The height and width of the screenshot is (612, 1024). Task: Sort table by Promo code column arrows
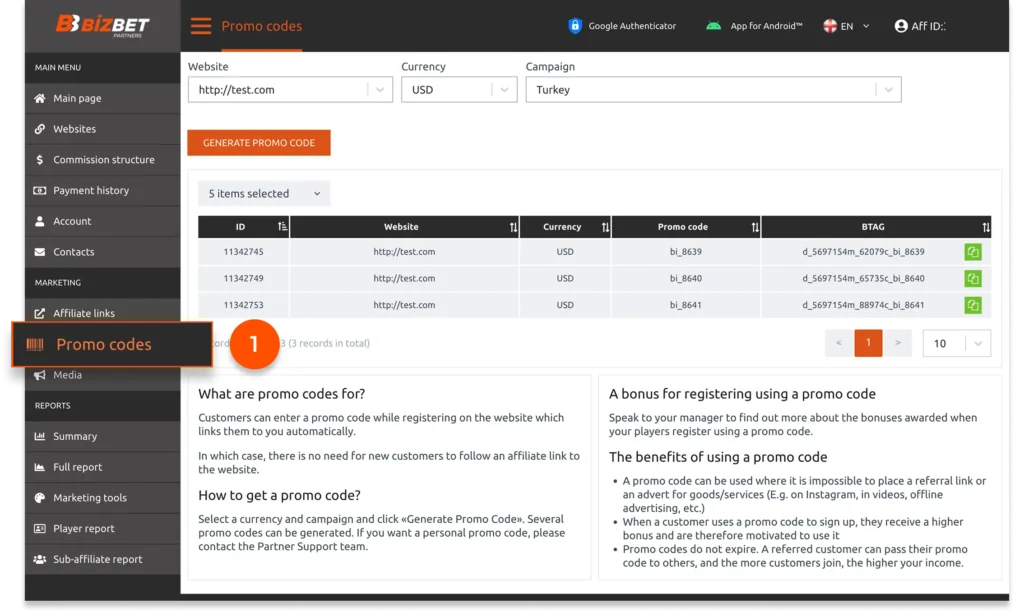[755, 227]
